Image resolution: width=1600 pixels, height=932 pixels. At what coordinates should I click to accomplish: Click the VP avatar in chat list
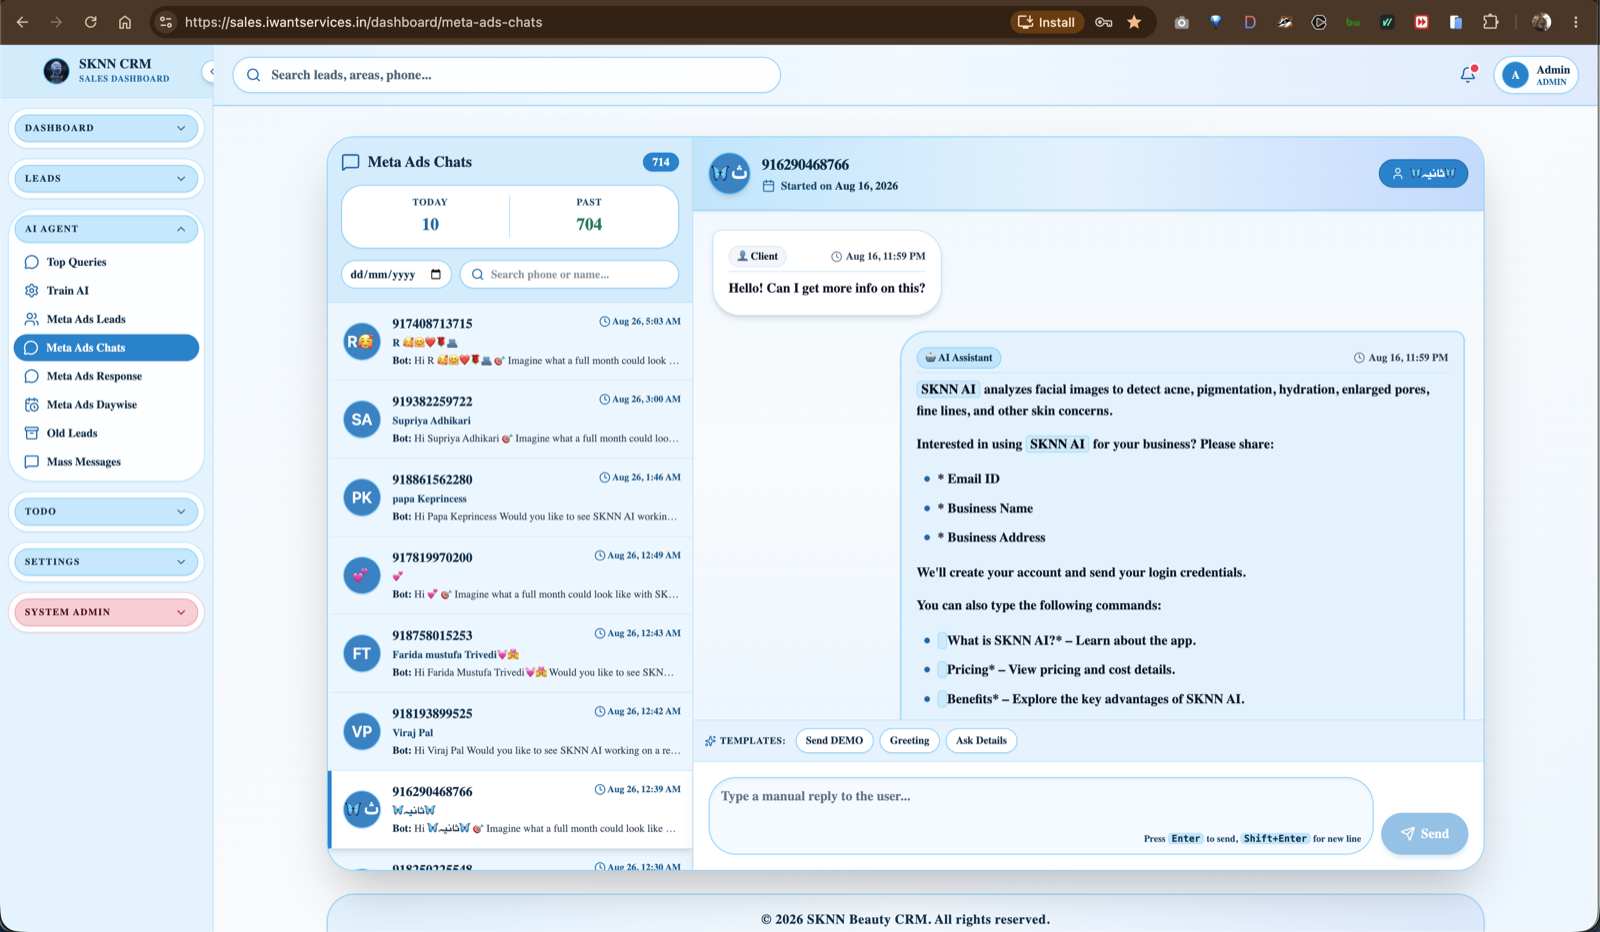tap(362, 732)
